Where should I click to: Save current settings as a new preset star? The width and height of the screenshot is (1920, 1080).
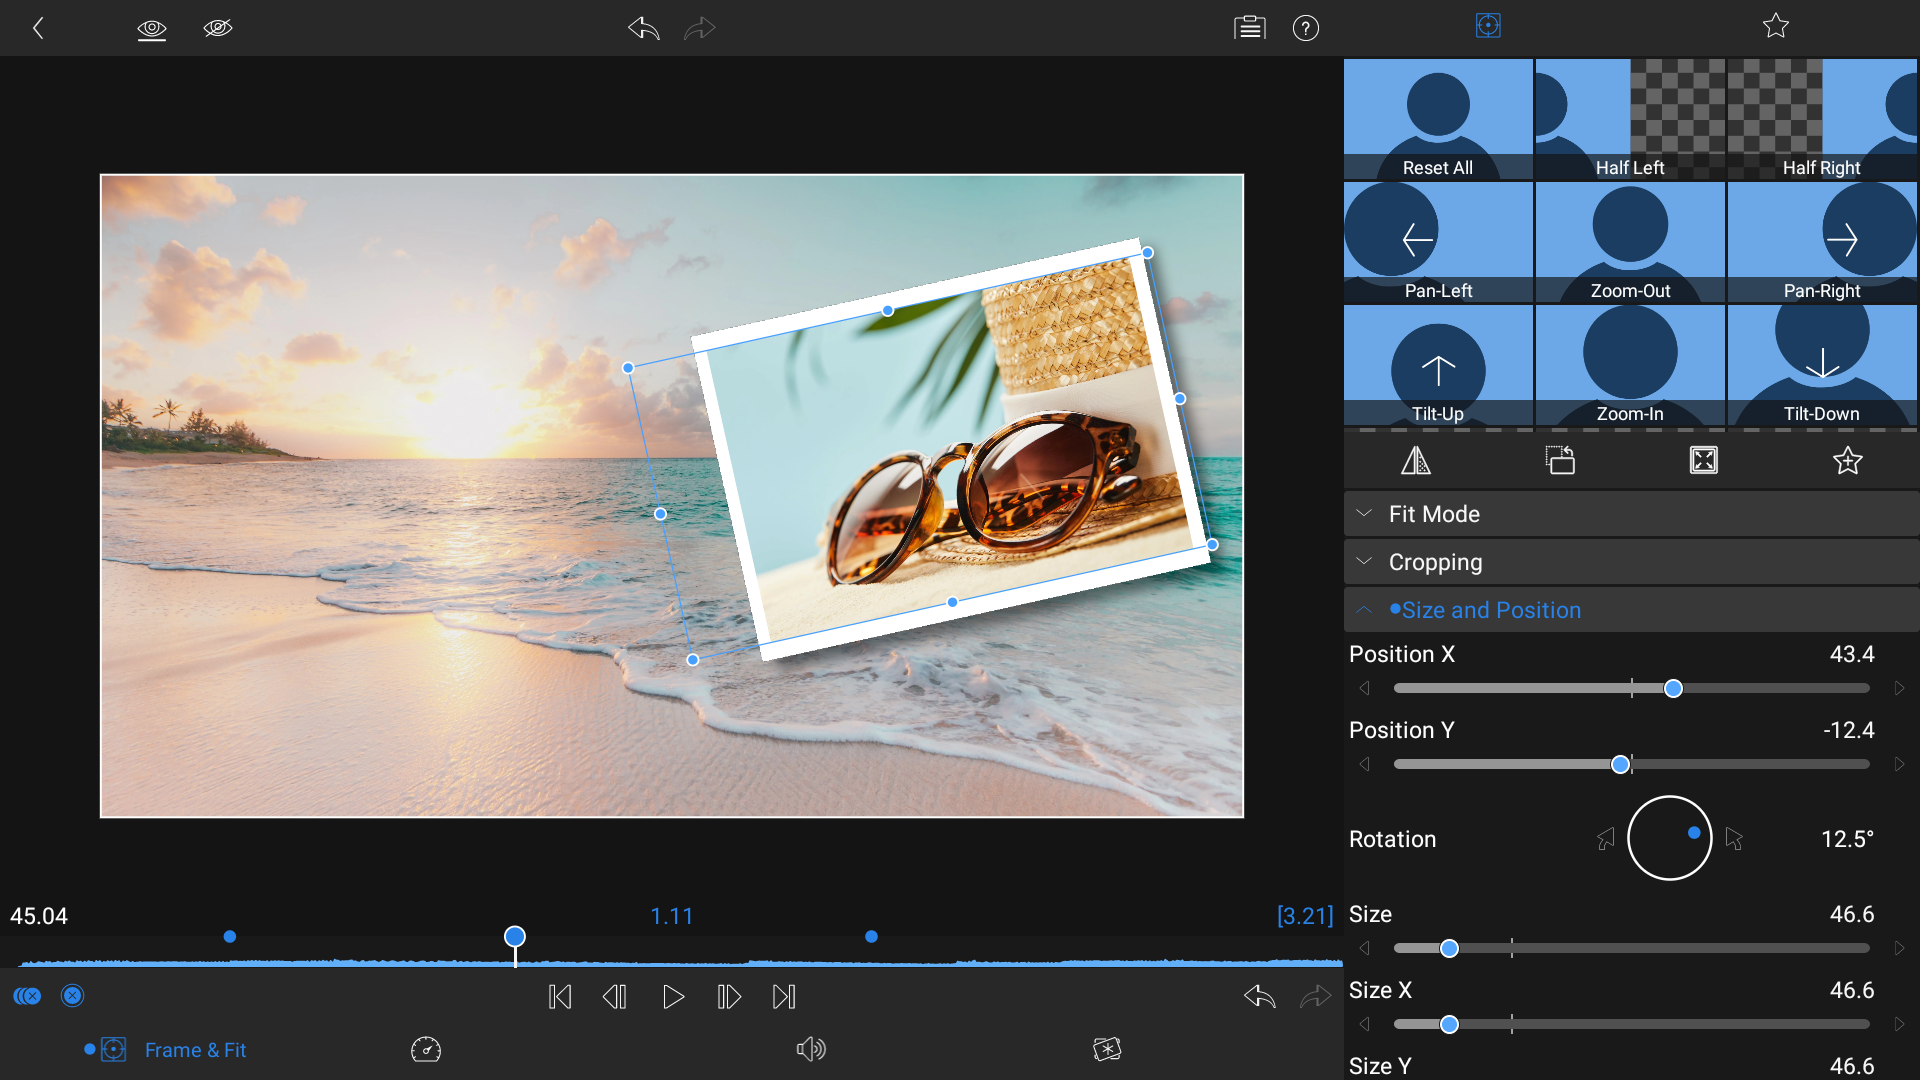click(1847, 460)
